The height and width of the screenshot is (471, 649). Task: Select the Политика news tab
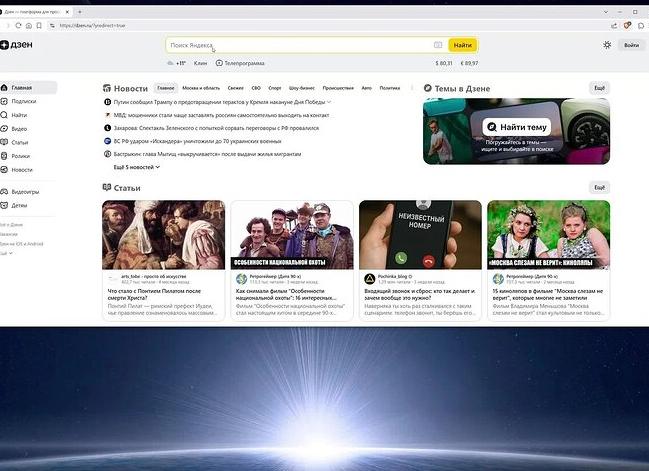coord(390,88)
